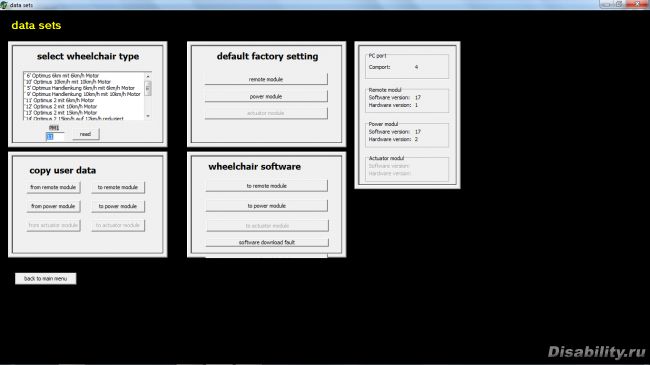The width and height of the screenshot is (650, 365).
Task: Click the list scroll-down arrow
Action: pos(148,116)
